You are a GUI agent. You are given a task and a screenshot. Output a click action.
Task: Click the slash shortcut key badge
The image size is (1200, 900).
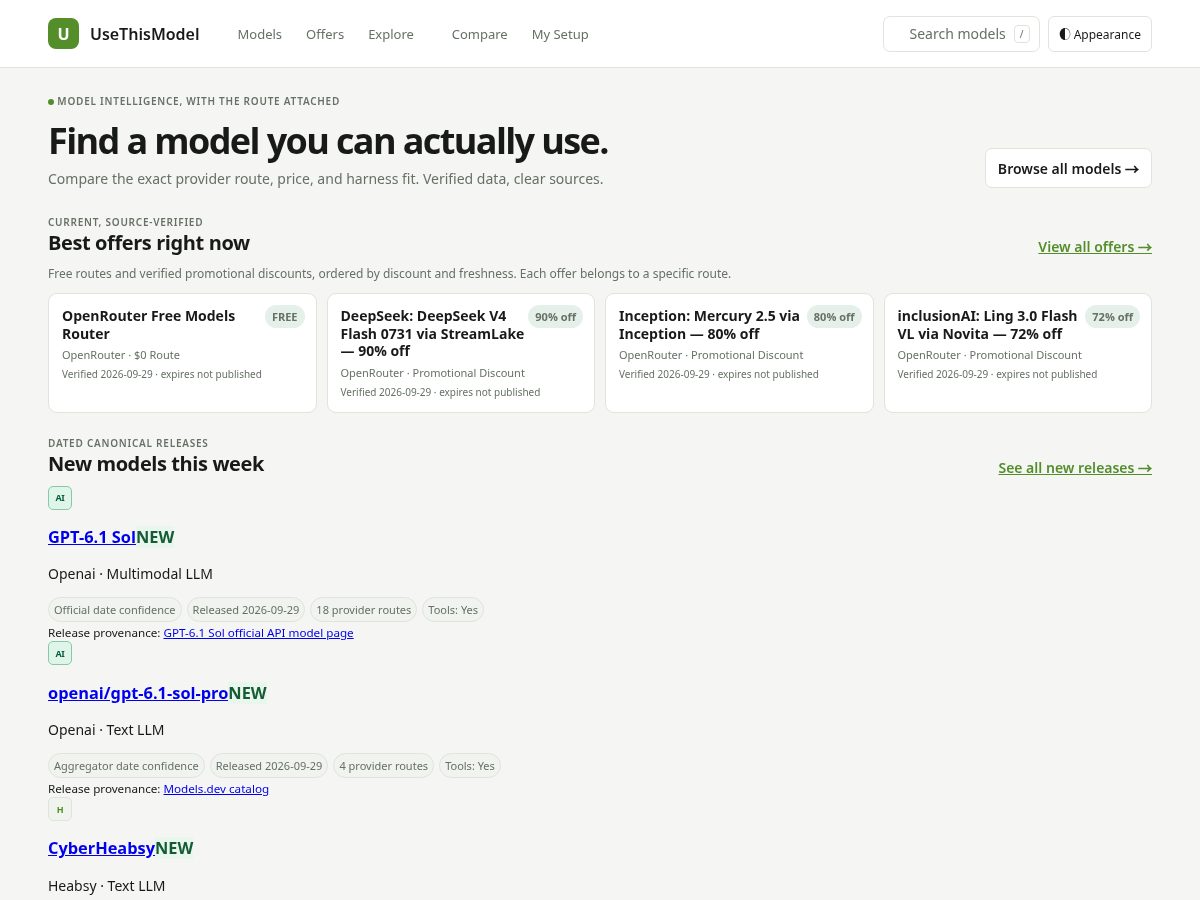pyautogui.click(x=1021, y=34)
